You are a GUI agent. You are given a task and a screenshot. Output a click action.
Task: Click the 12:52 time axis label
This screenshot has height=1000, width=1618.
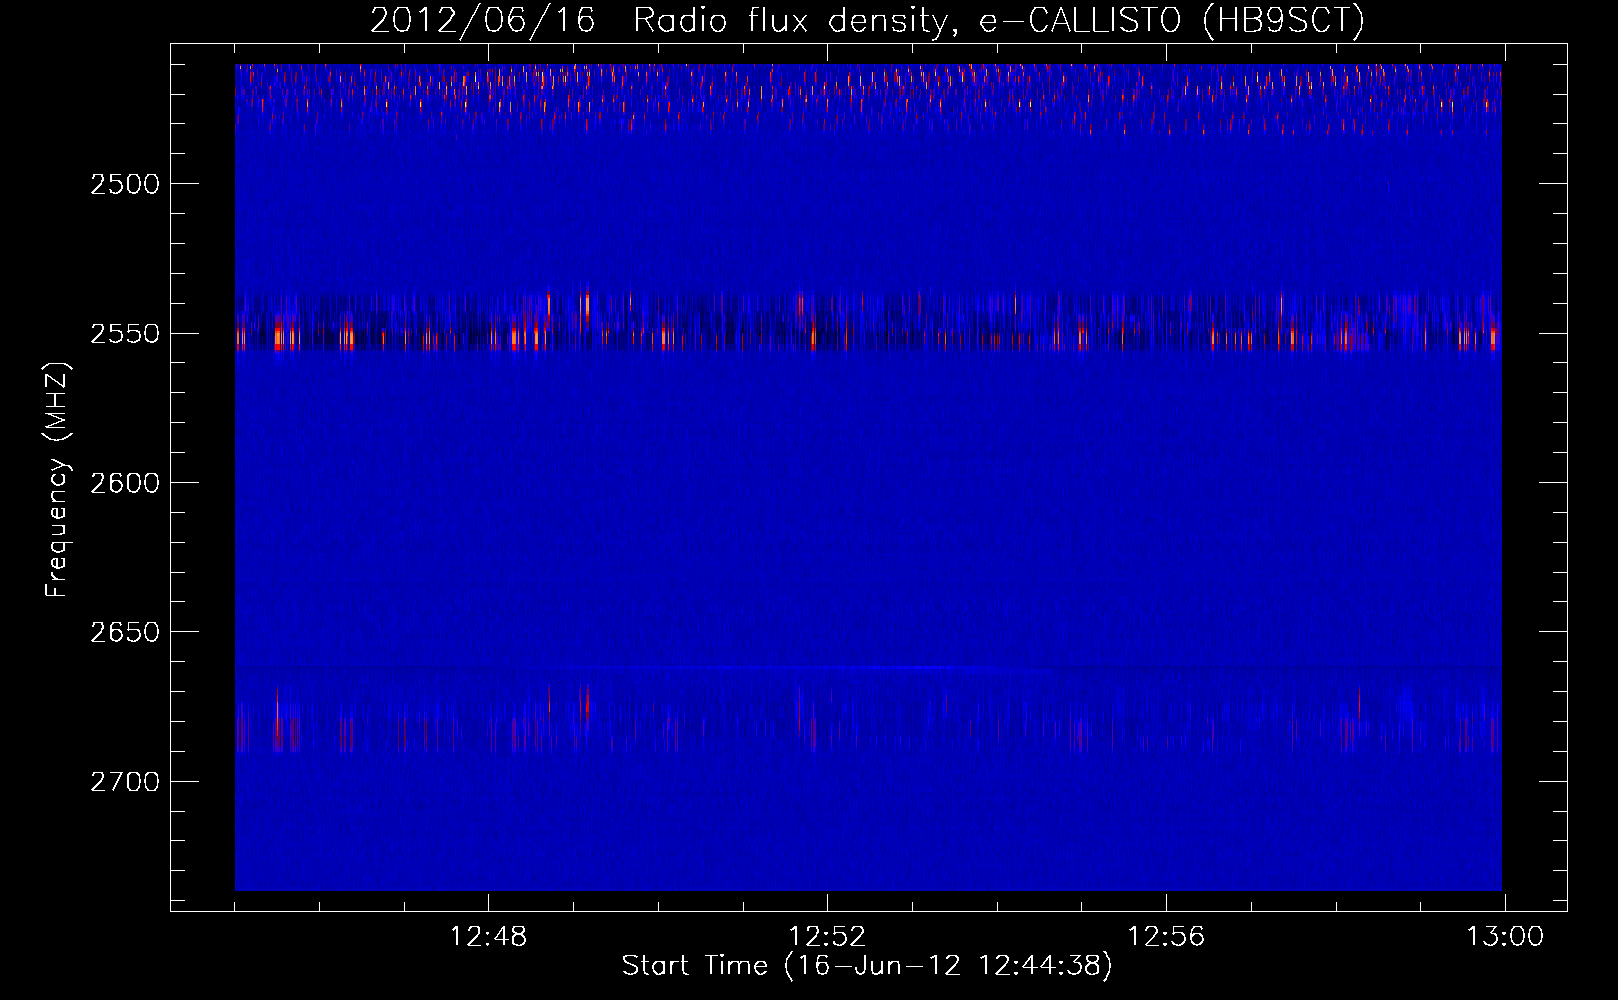tap(827, 937)
